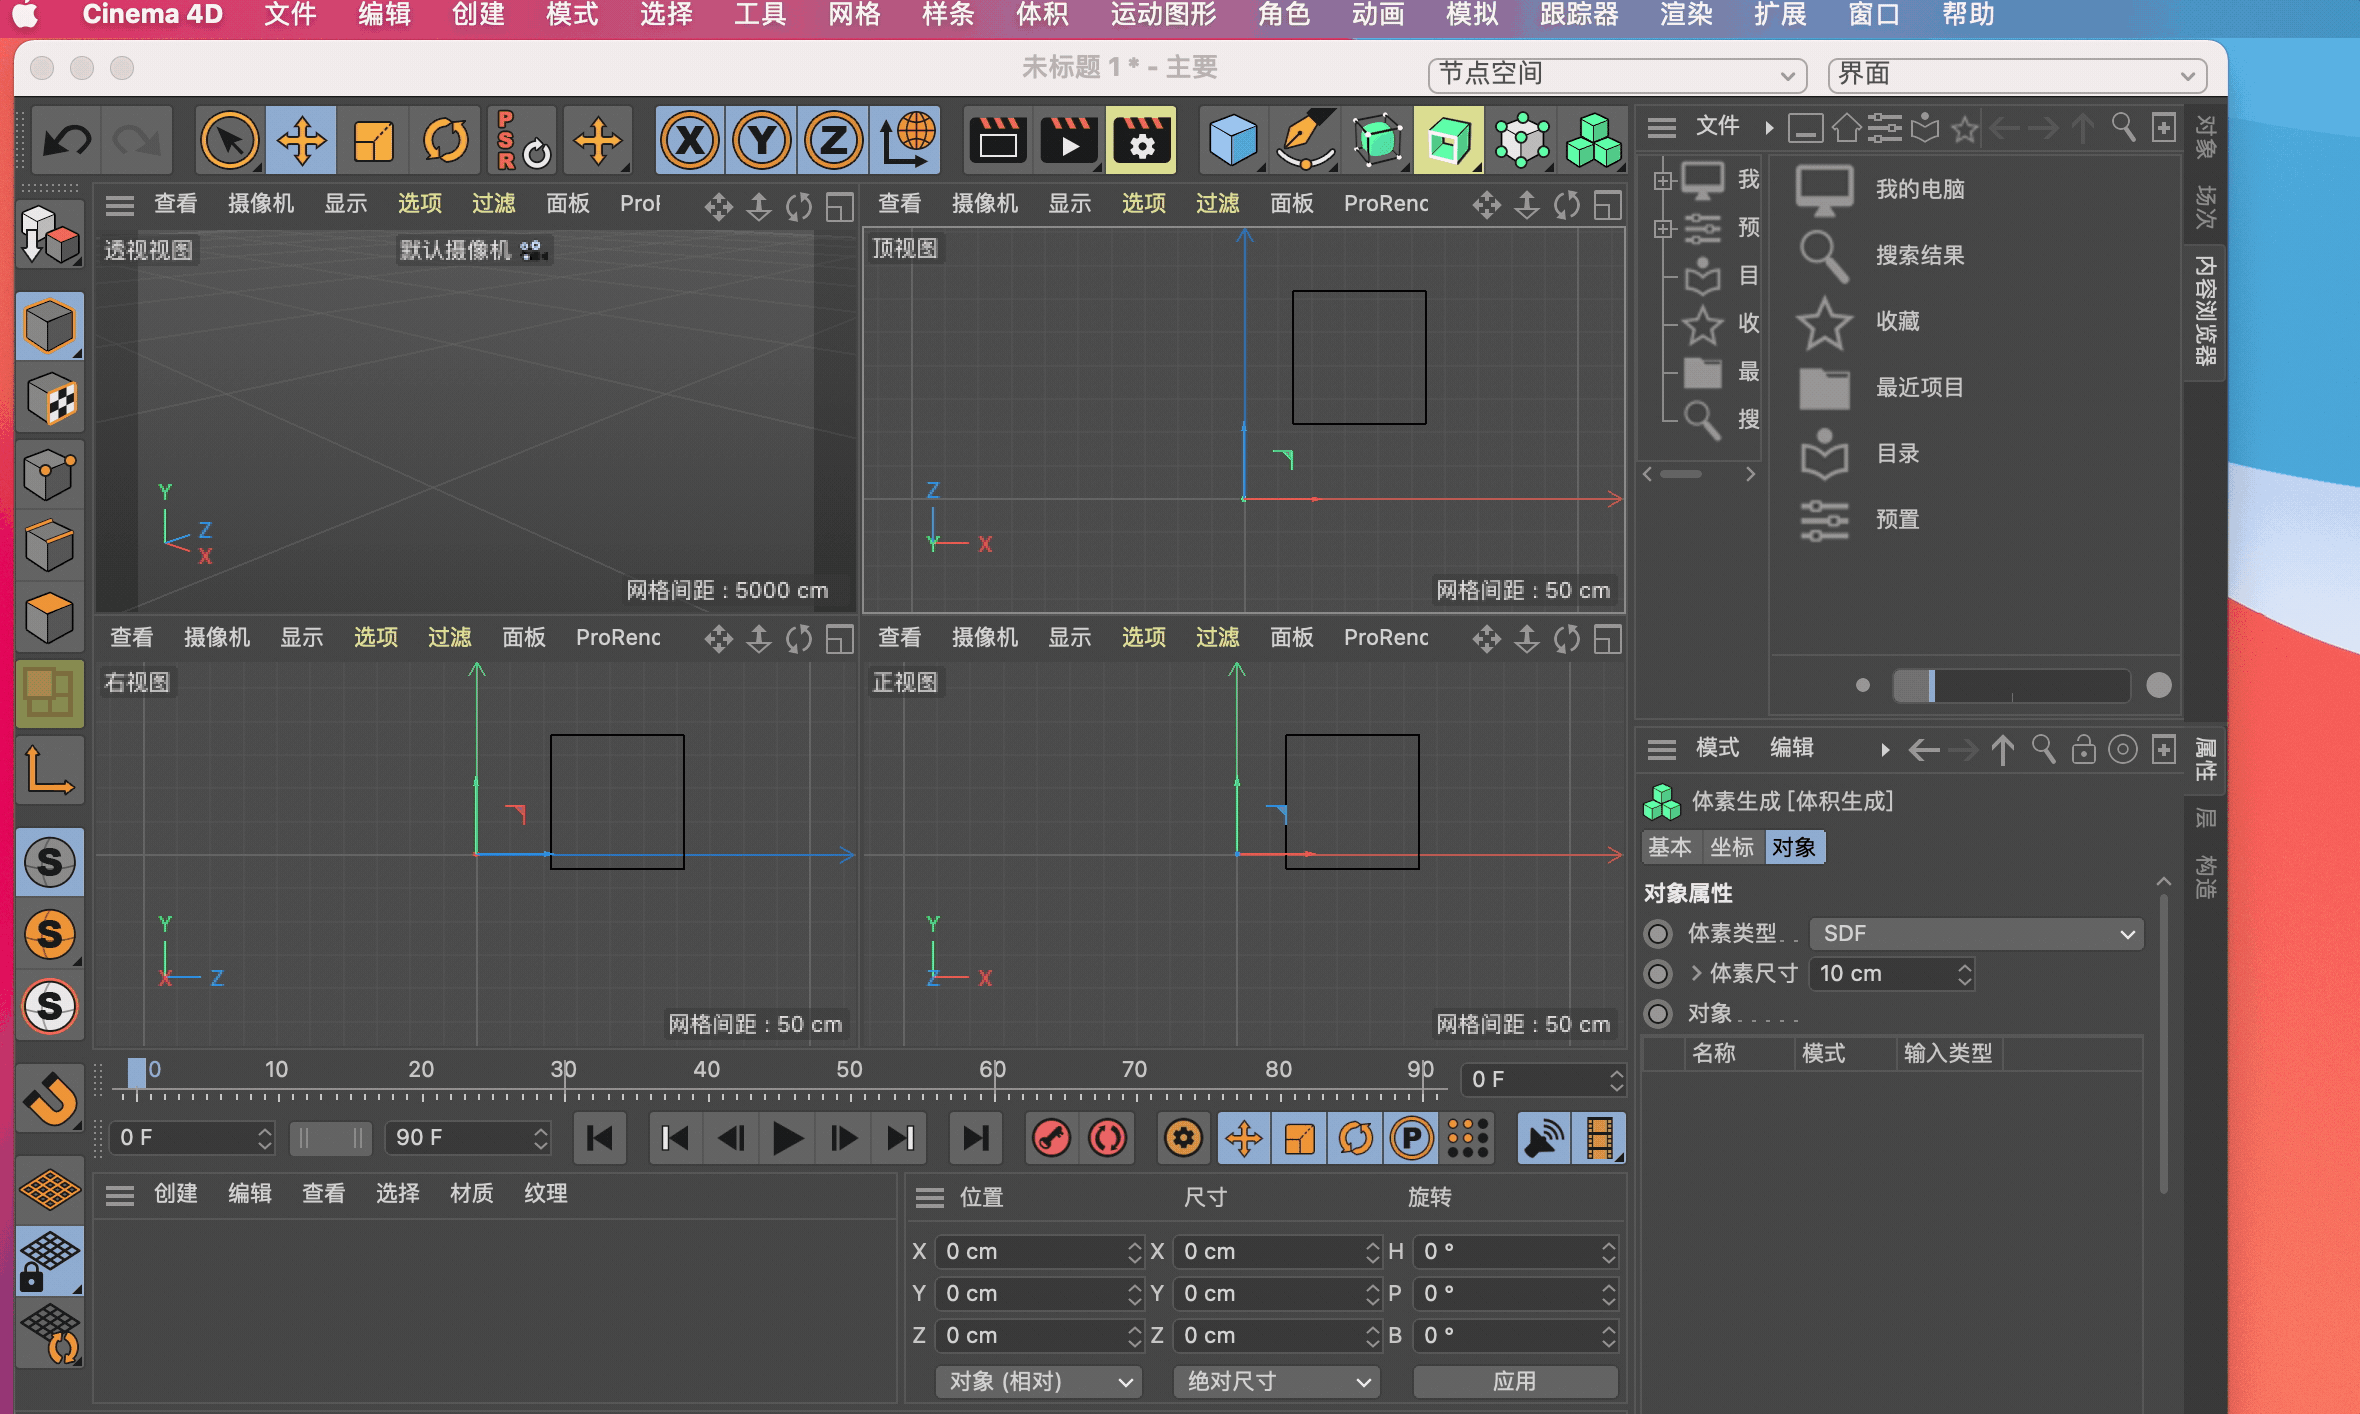Image resolution: width=2360 pixels, height=1414 pixels.
Task: Click Render View clapperboard icon
Action: [x=997, y=141]
